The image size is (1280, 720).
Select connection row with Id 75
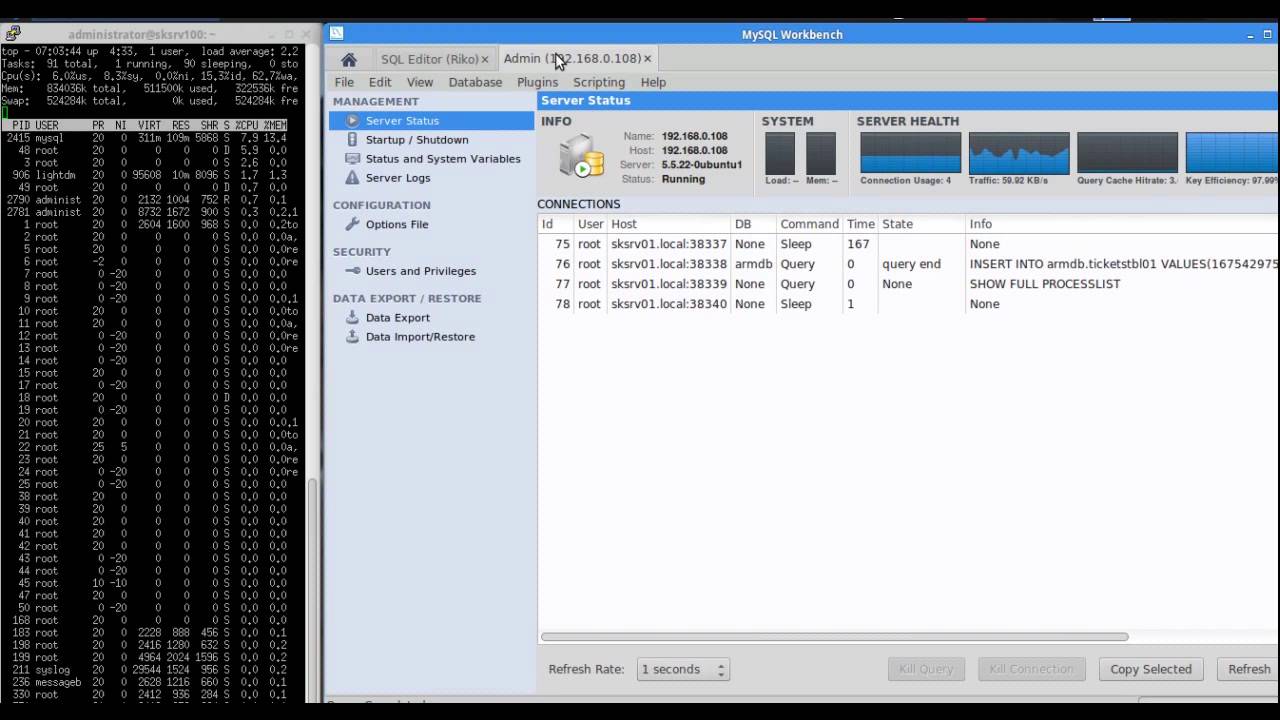(x=908, y=244)
